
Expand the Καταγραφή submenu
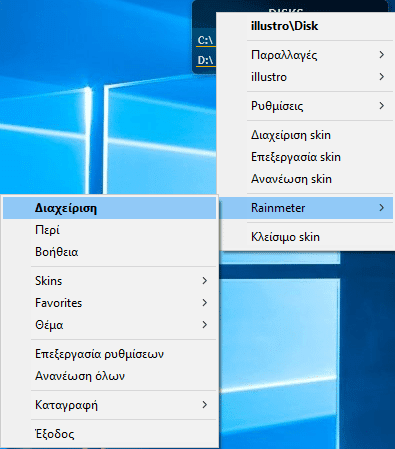click(x=110, y=405)
